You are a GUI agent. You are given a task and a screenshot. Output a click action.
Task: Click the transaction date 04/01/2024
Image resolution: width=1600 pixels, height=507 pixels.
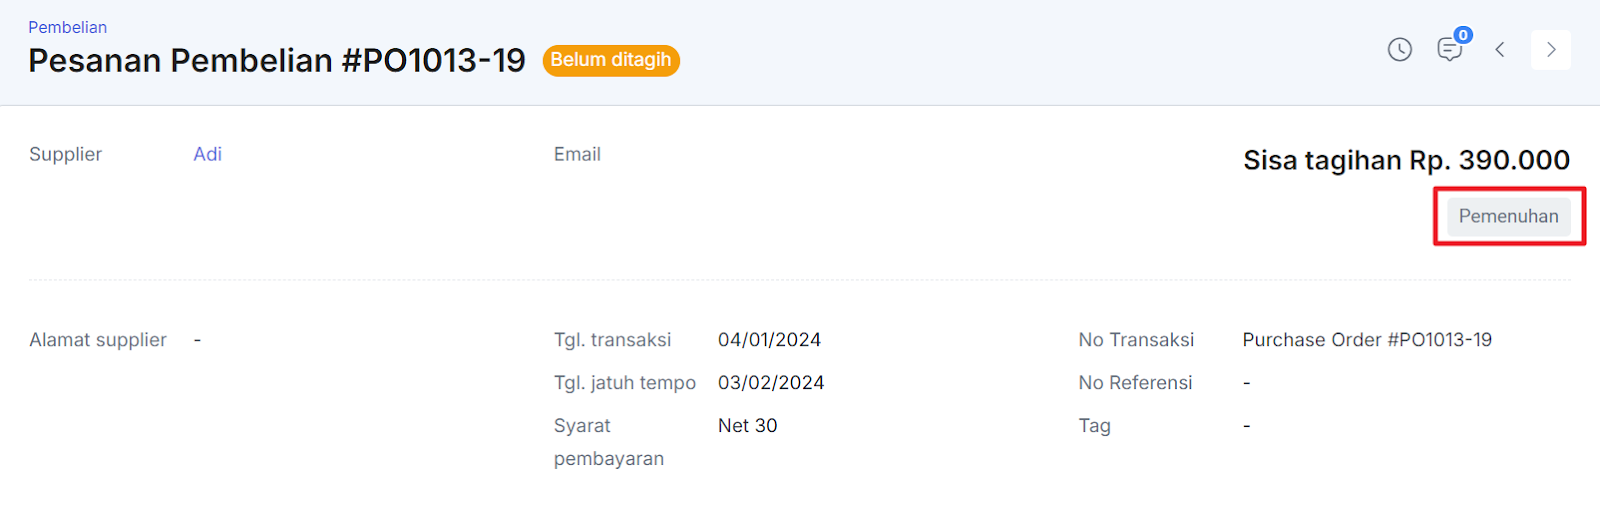click(769, 340)
